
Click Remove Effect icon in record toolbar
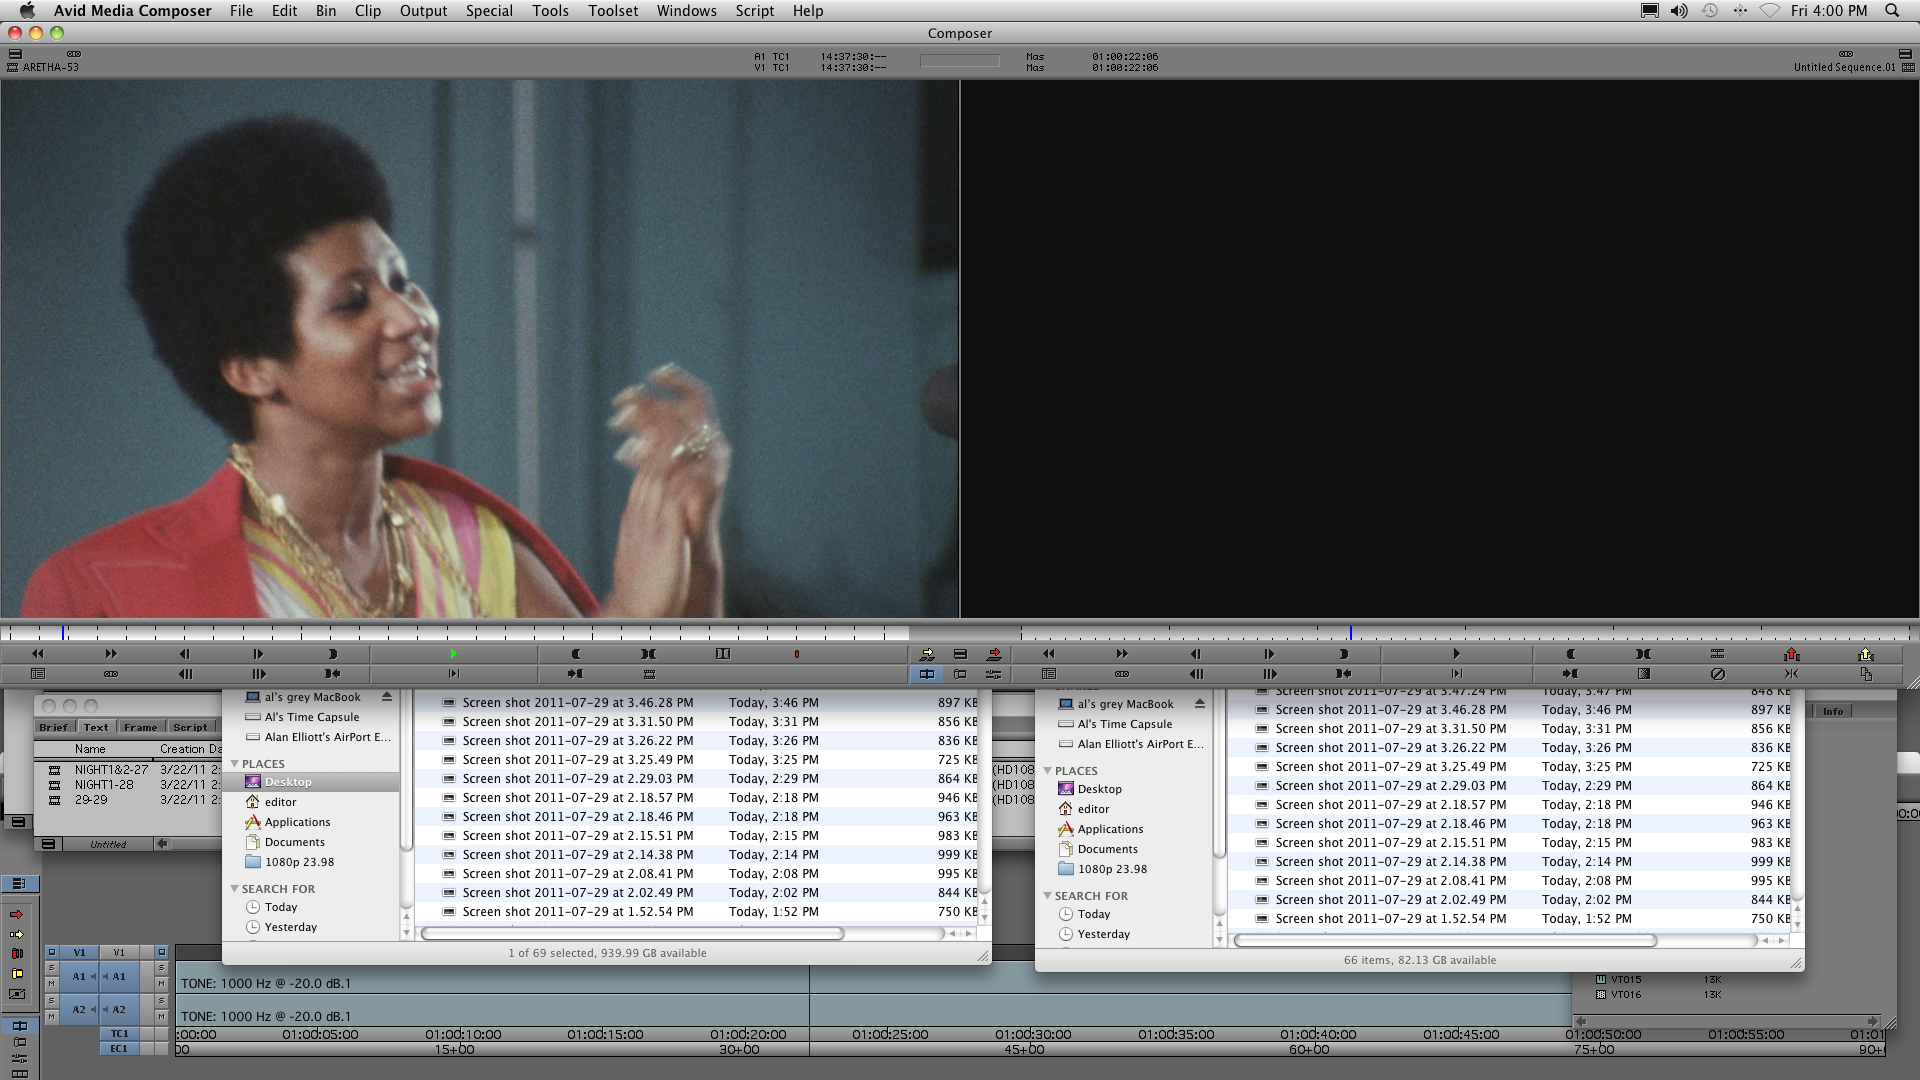click(1717, 674)
